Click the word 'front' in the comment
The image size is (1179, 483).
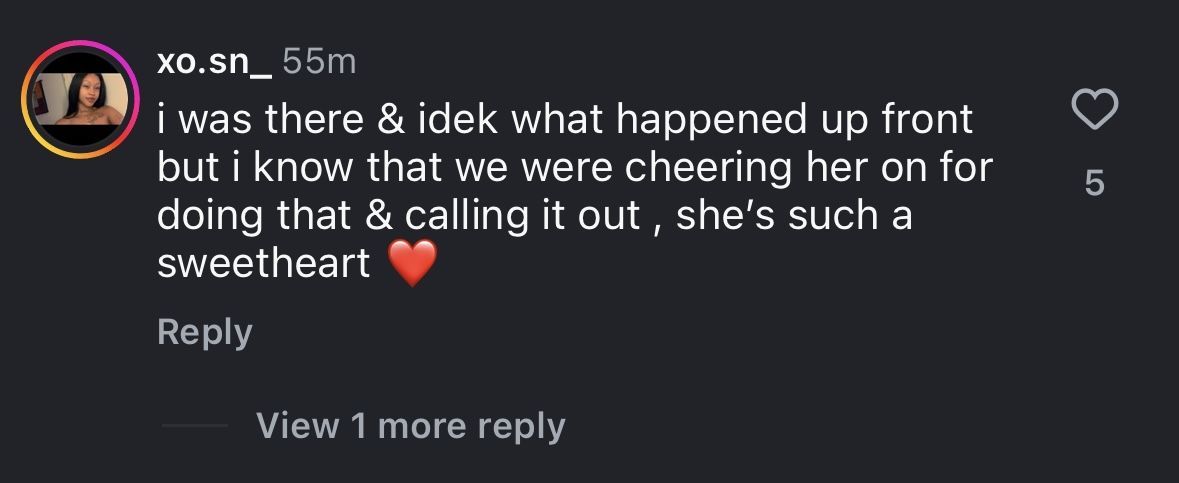pos(927,120)
